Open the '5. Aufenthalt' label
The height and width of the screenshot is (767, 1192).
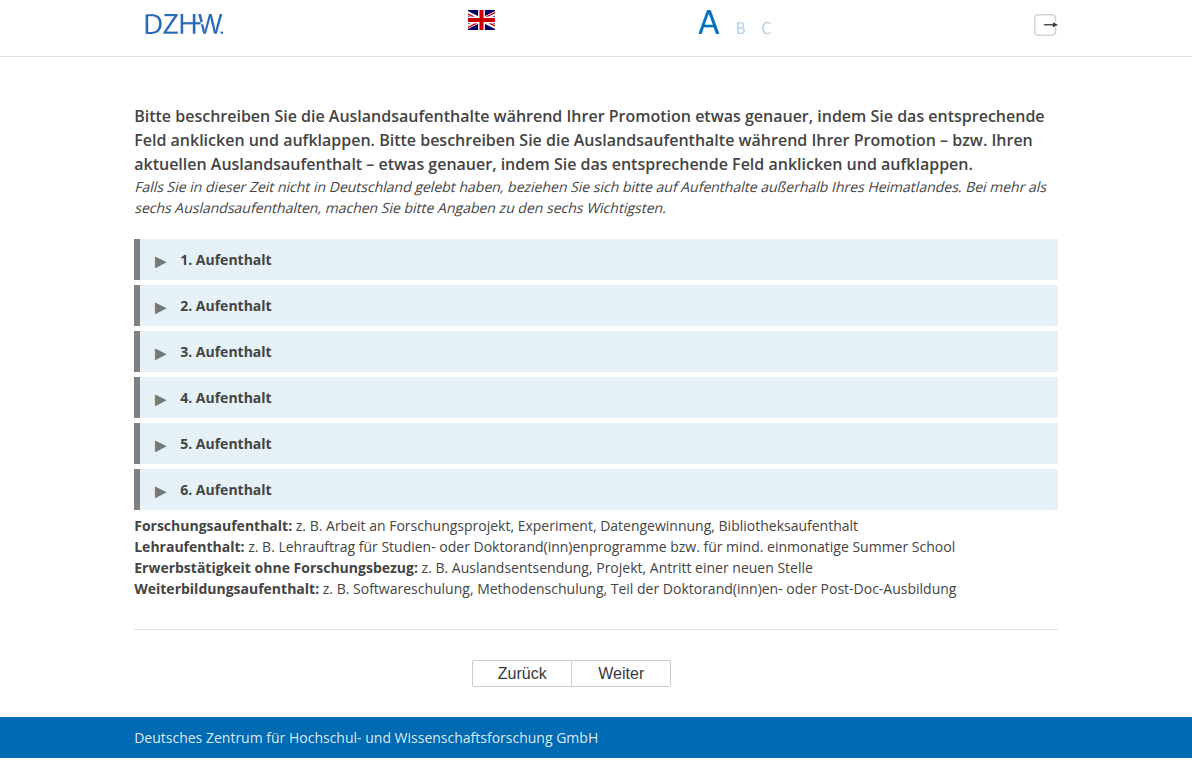[x=226, y=444]
